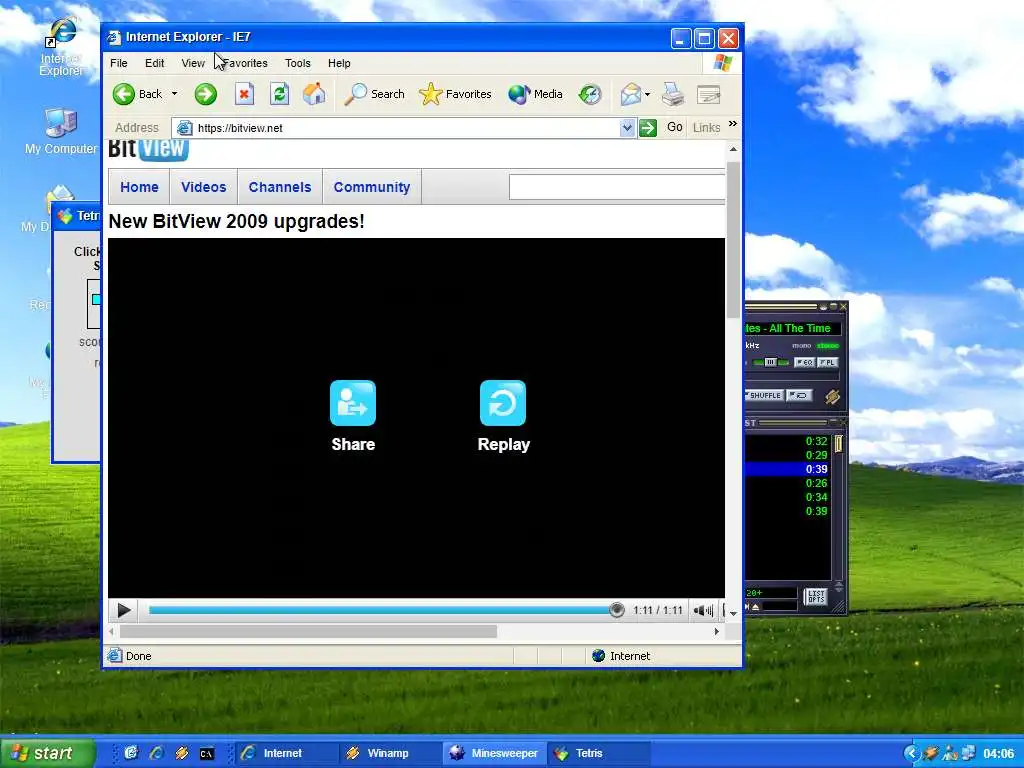The width and height of the screenshot is (1024, 768).
Task: Toggle Winamp EQ button
Action: (x=805, y=362)
